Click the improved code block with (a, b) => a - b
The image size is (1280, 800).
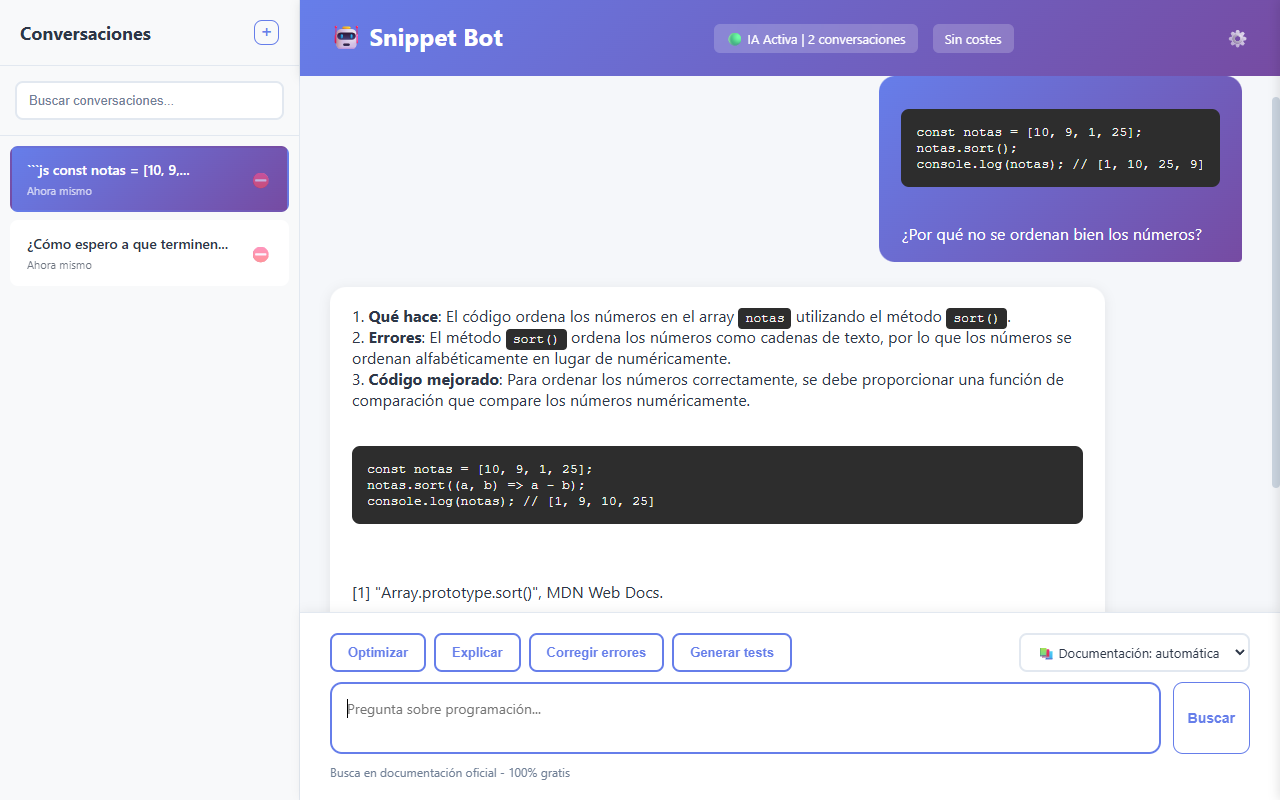717,485
